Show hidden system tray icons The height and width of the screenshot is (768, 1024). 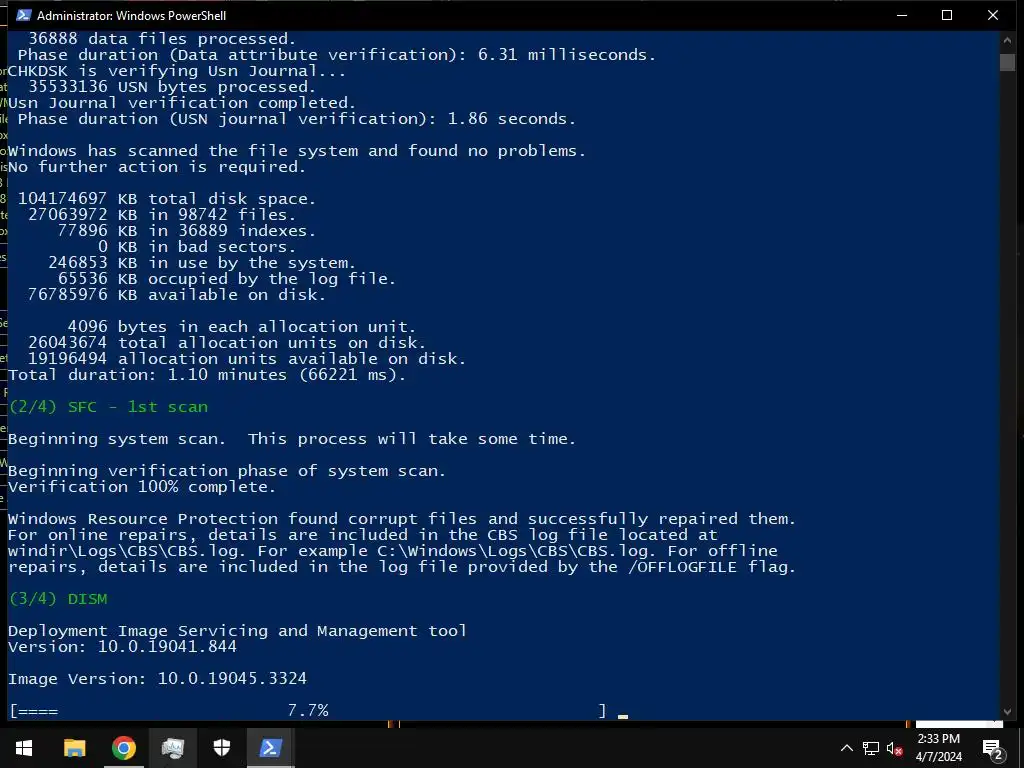pyautogui.click(x=846, y=748)
